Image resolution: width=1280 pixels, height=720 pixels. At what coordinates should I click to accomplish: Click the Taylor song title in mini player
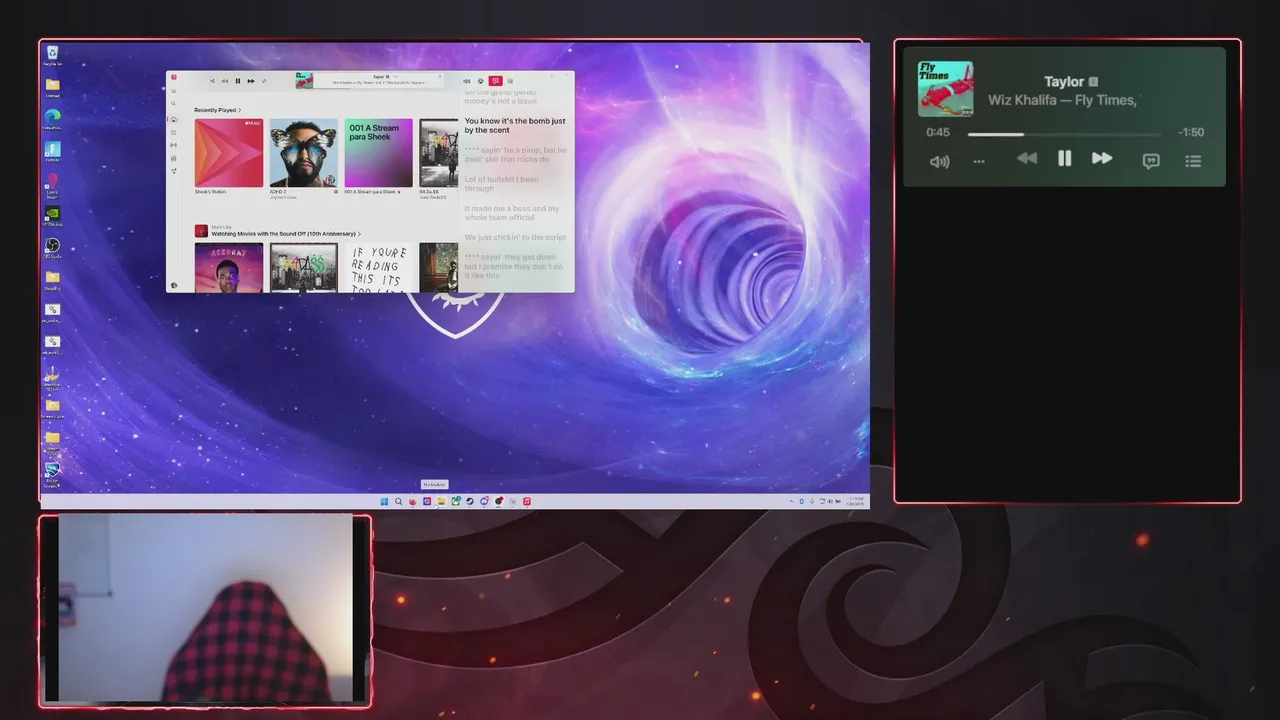[1064, 82]
